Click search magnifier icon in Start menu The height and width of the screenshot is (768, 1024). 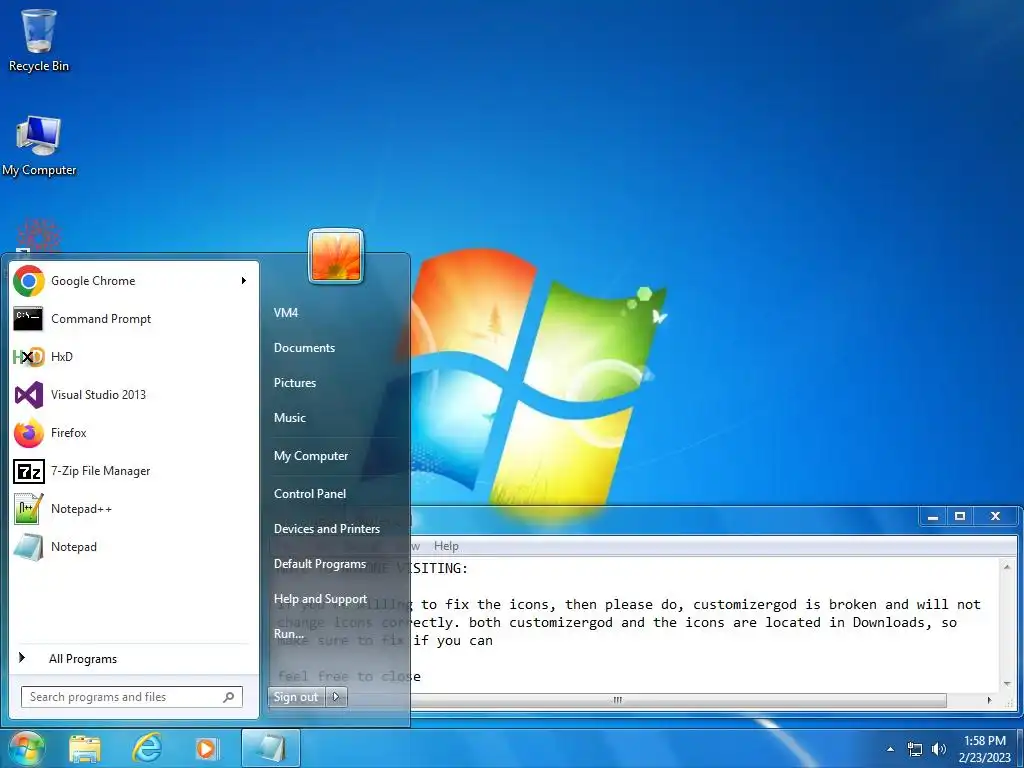click(x=229, y=697)
